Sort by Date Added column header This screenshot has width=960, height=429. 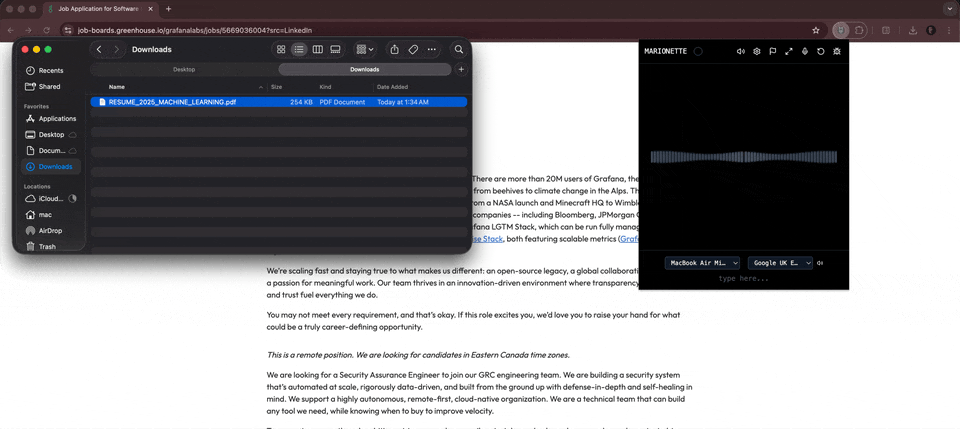tap(392, 87)
